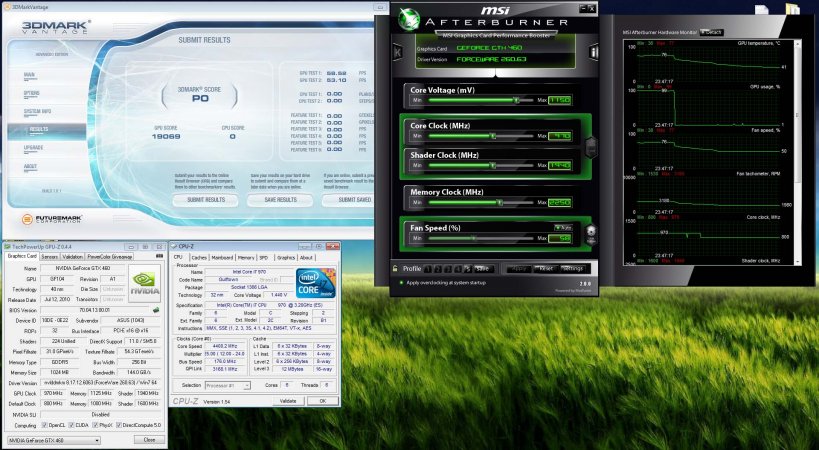
Task: Select Afterburner profile slot 3
Action: tap(448, 269)
